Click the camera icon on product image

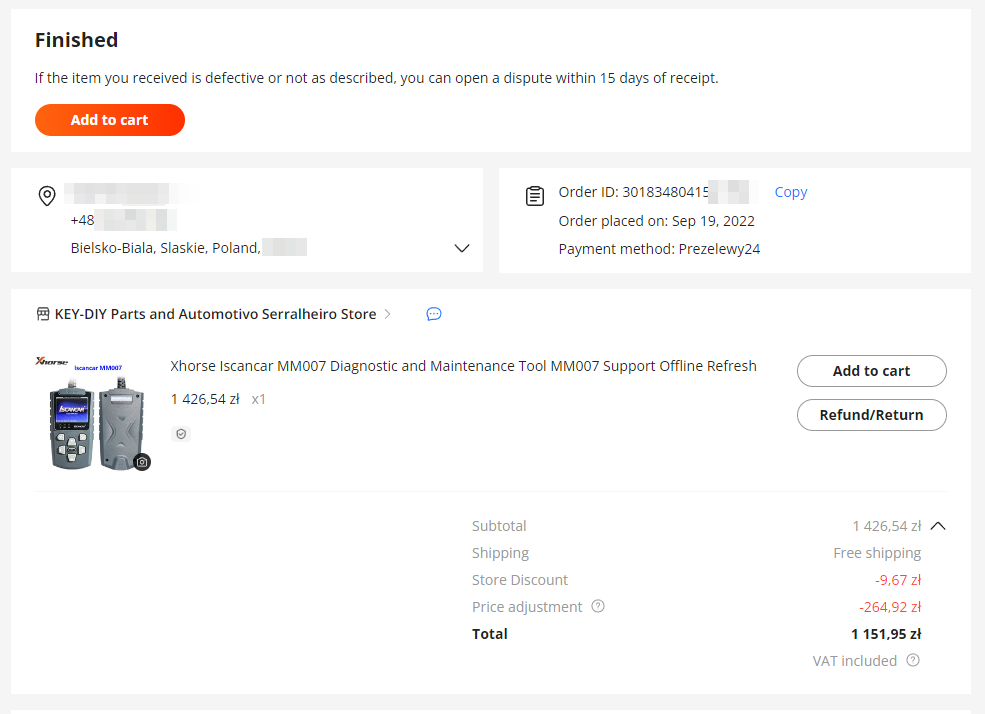(x=142, y=462)
